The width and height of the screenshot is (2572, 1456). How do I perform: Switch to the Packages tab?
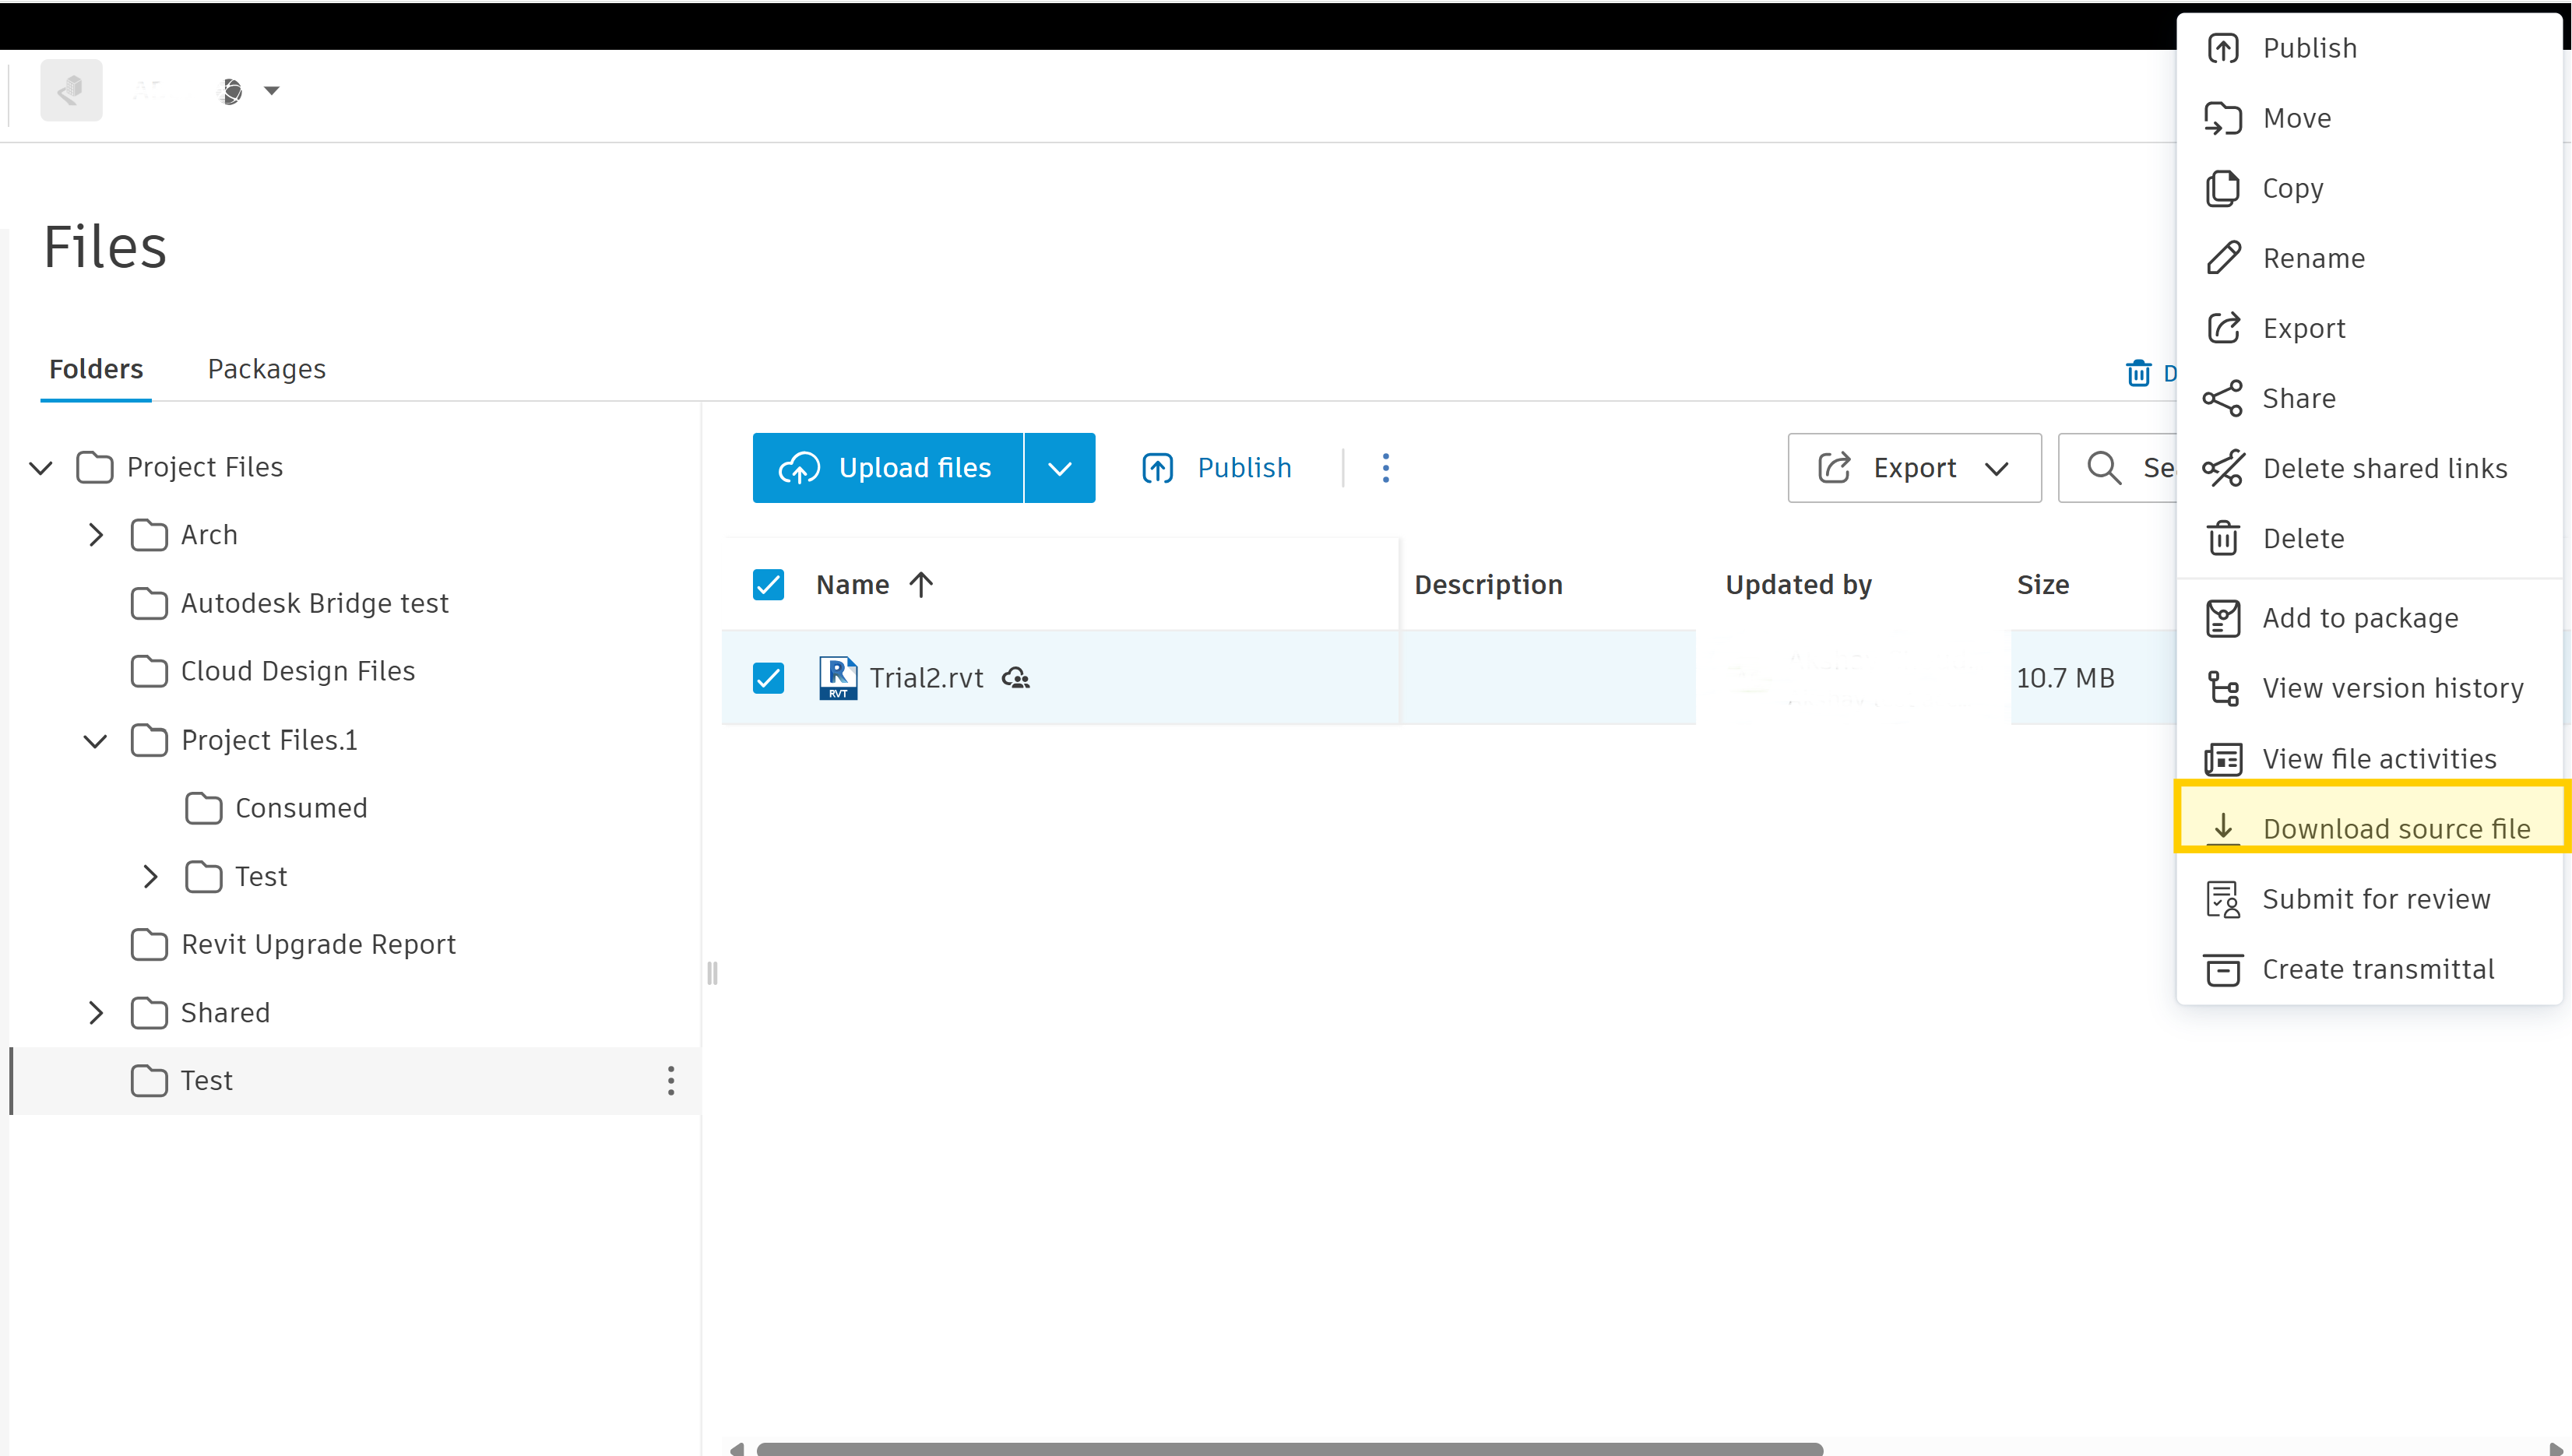pyautogui.click(x=267, y=369)
